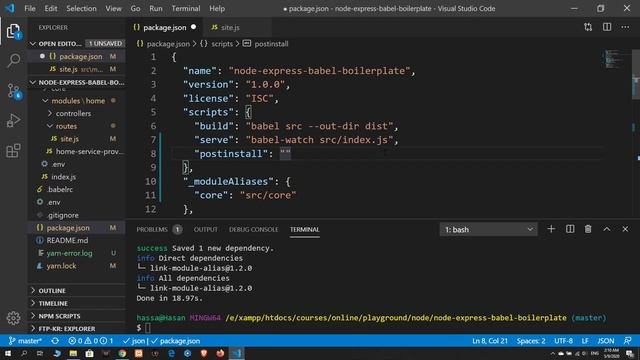Open the Go menu
This screenshot has width=640, height=360.
pos(136,9)
